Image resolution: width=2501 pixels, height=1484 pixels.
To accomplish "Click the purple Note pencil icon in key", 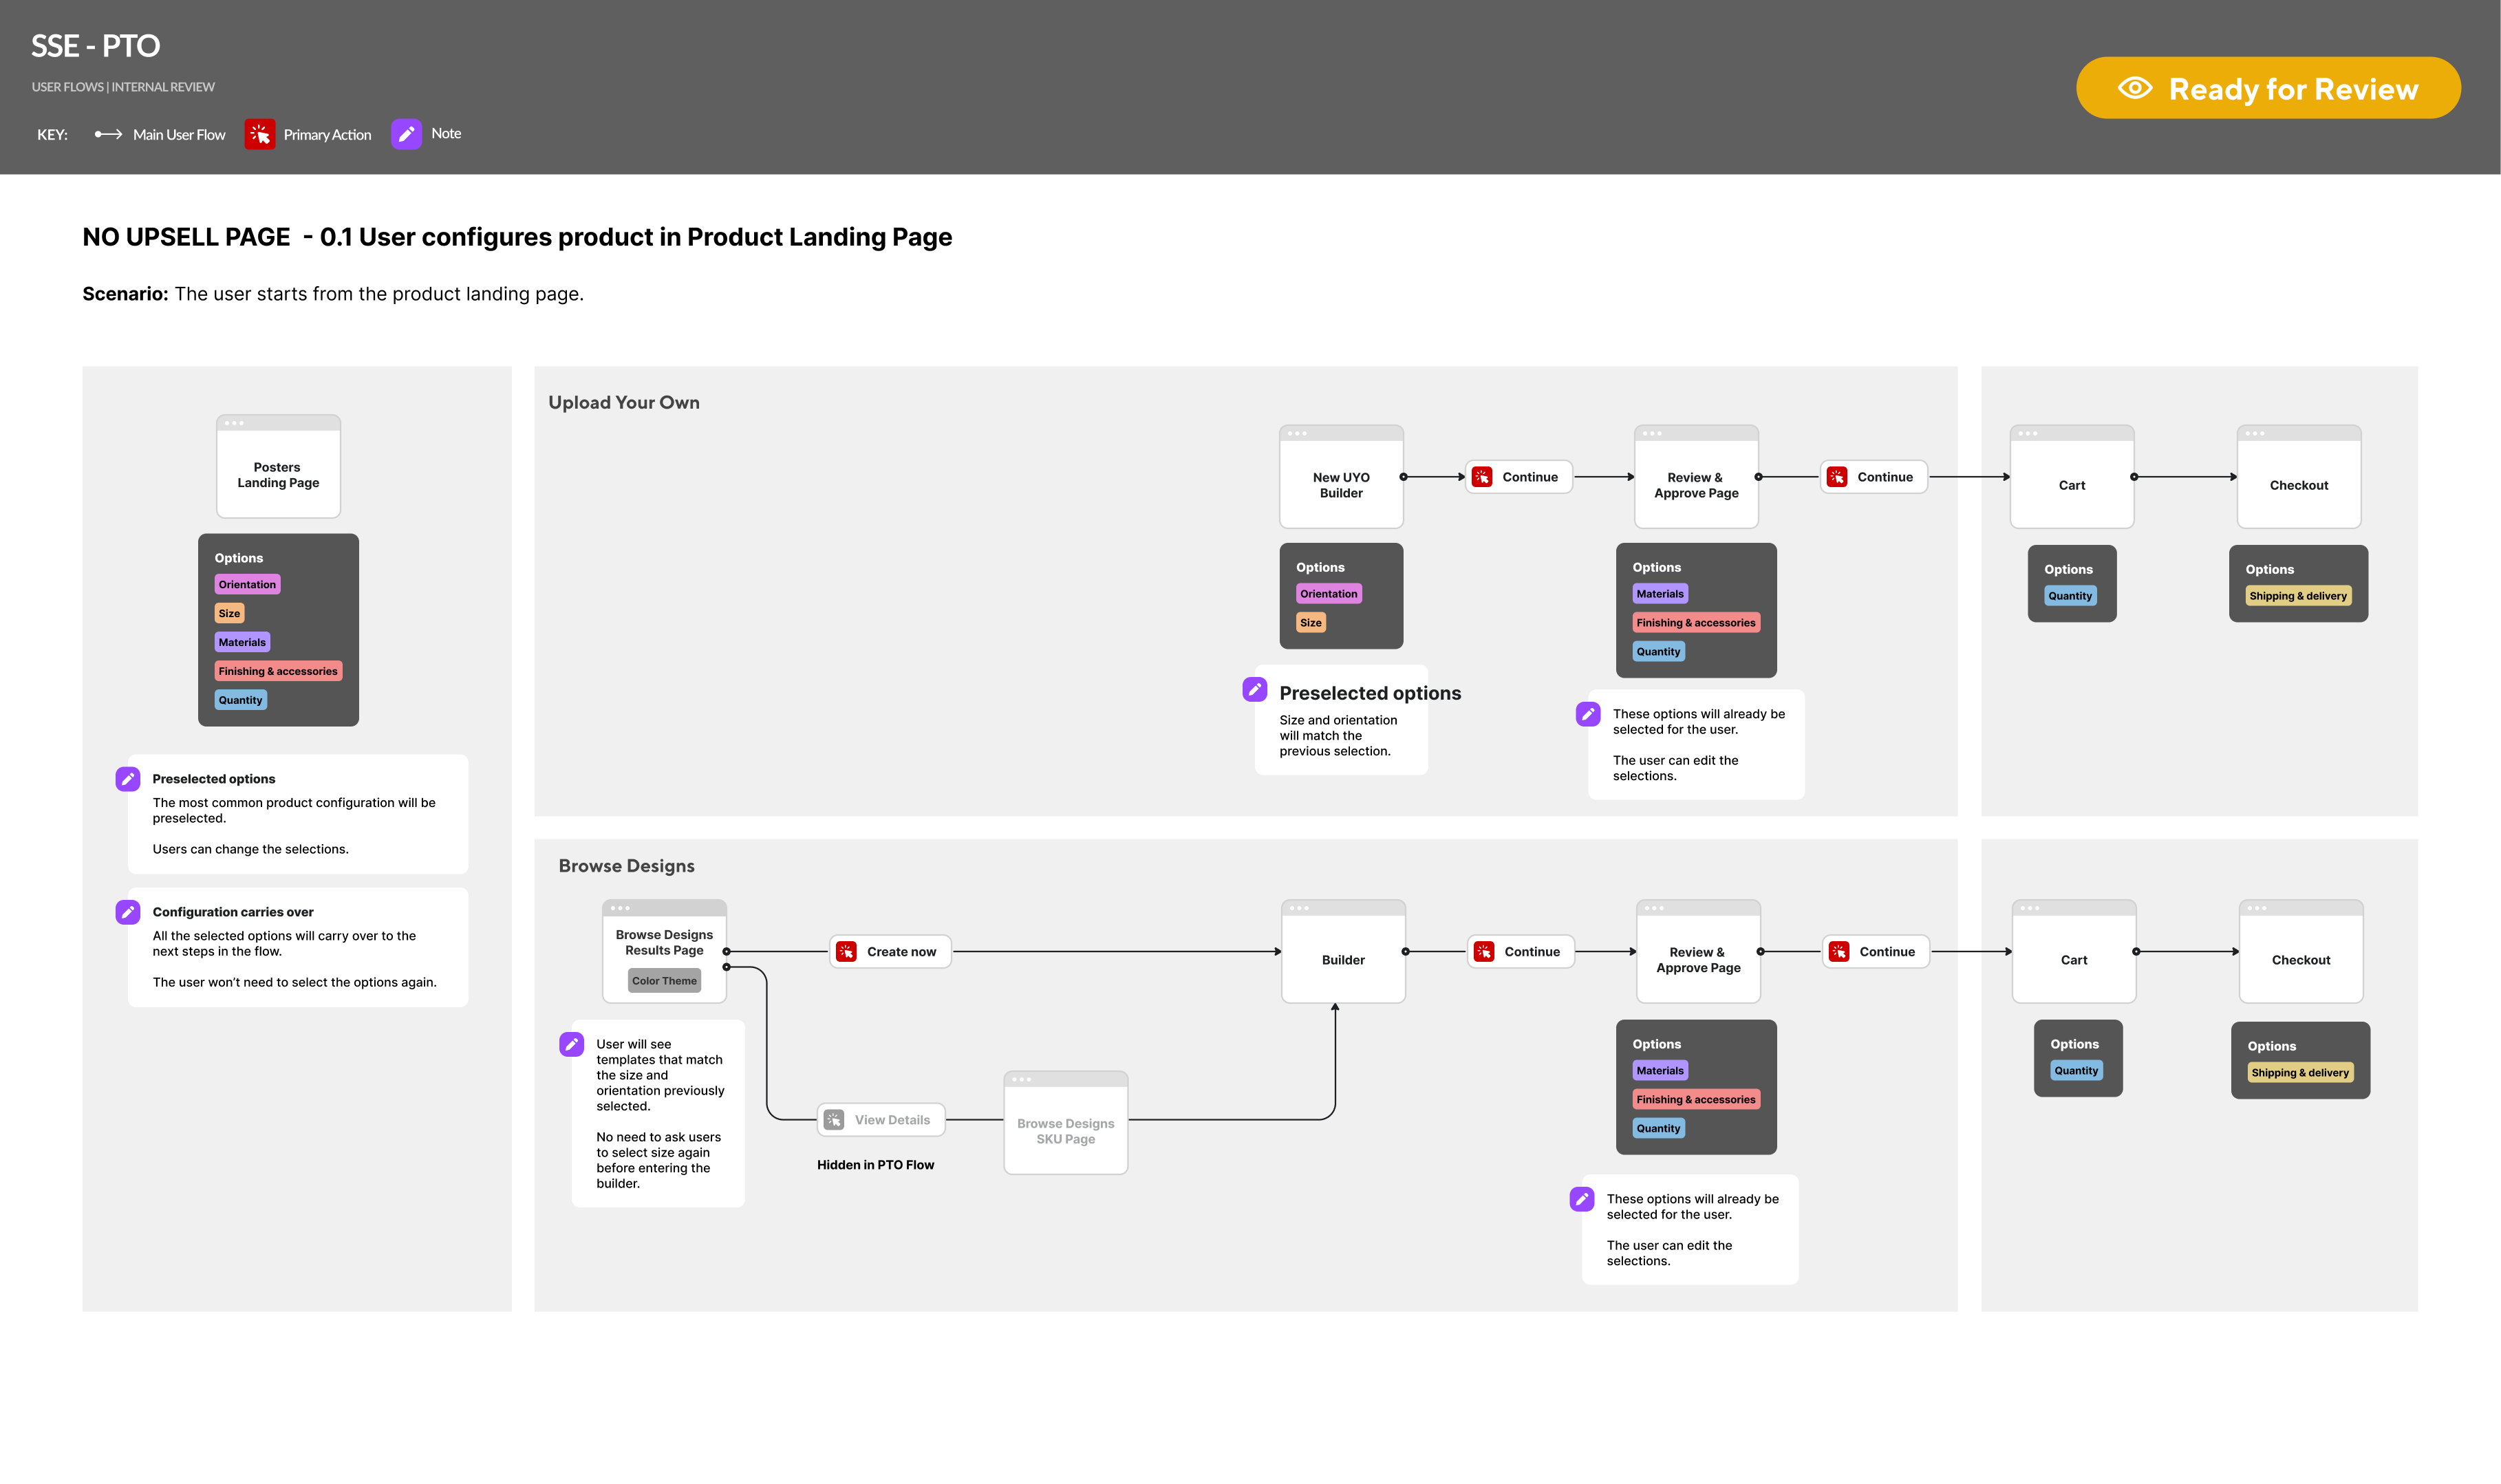I will (406, 134).
